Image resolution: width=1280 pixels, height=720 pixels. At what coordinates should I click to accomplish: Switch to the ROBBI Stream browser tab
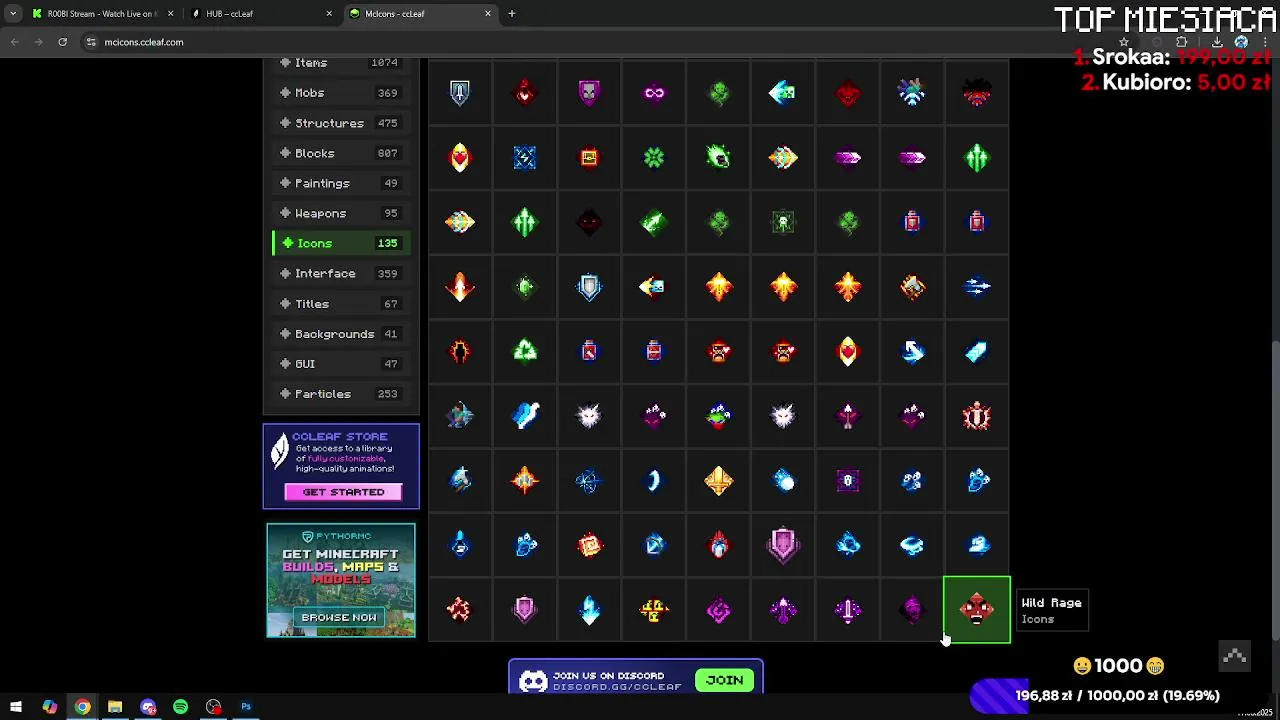pos(102,14)
